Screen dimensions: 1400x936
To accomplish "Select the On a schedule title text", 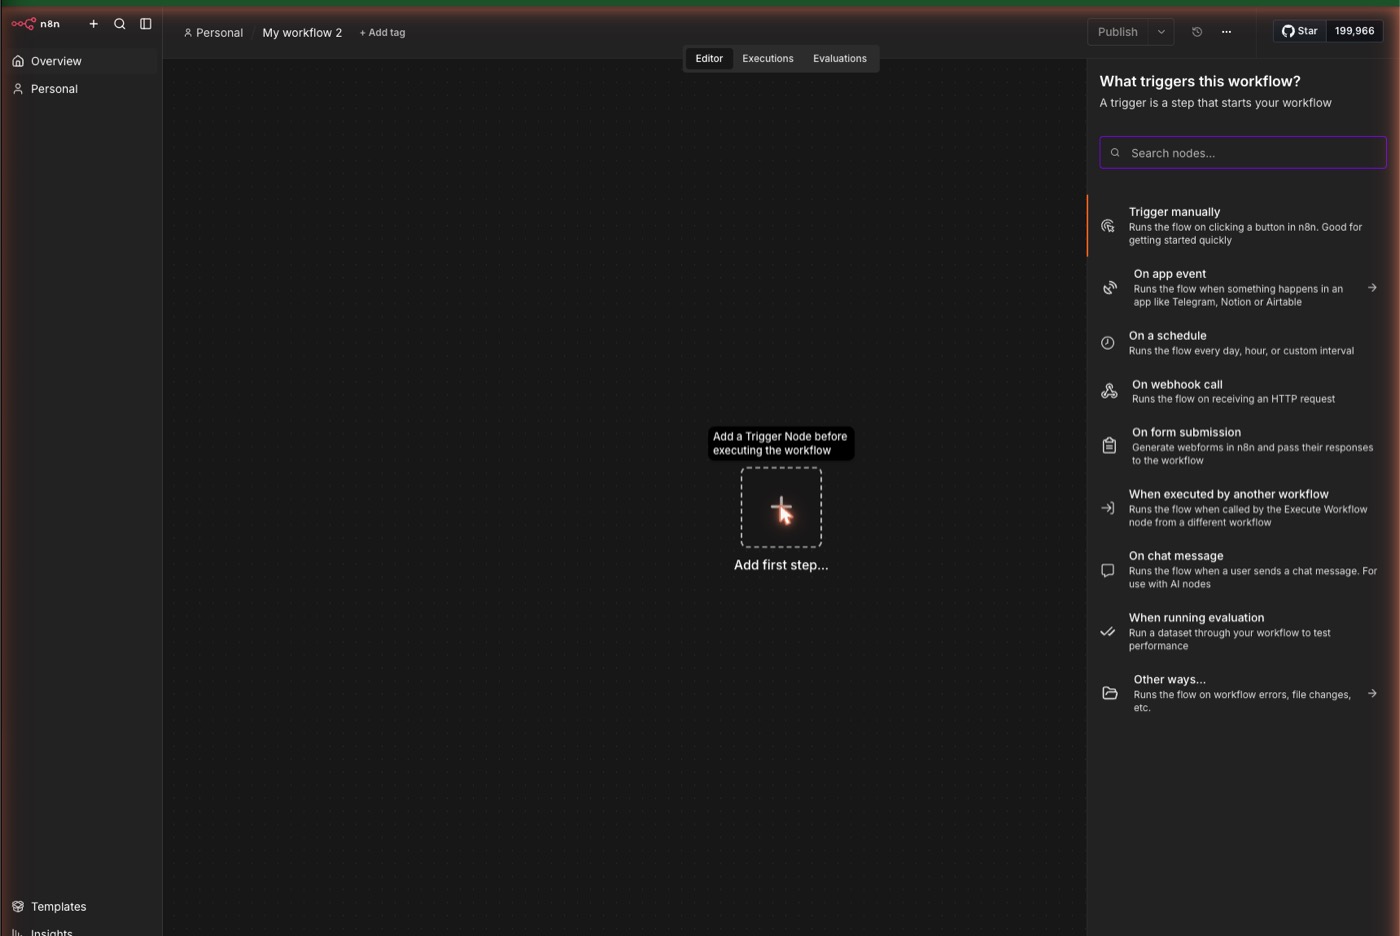I will (x=1167, y=336).
